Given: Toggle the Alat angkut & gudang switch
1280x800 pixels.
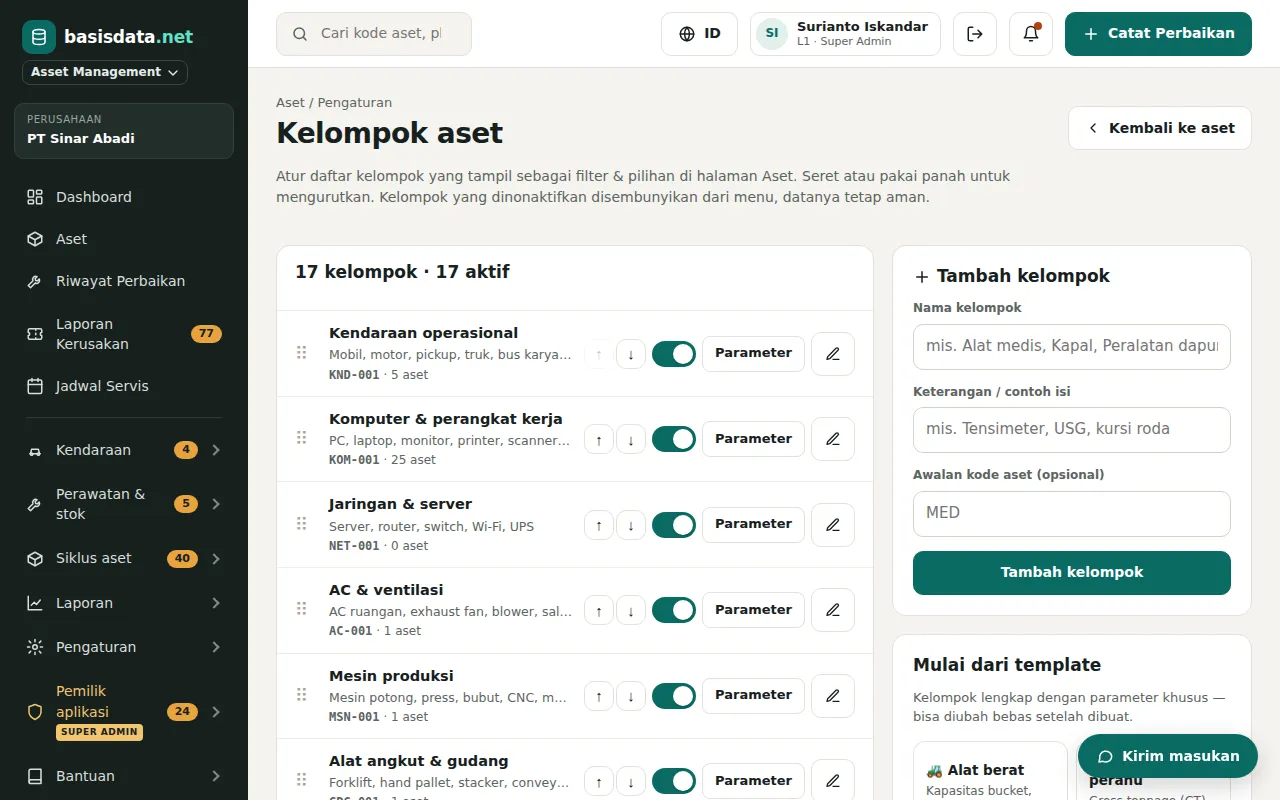Looking at the screenshot, I should tap(674, 781).
